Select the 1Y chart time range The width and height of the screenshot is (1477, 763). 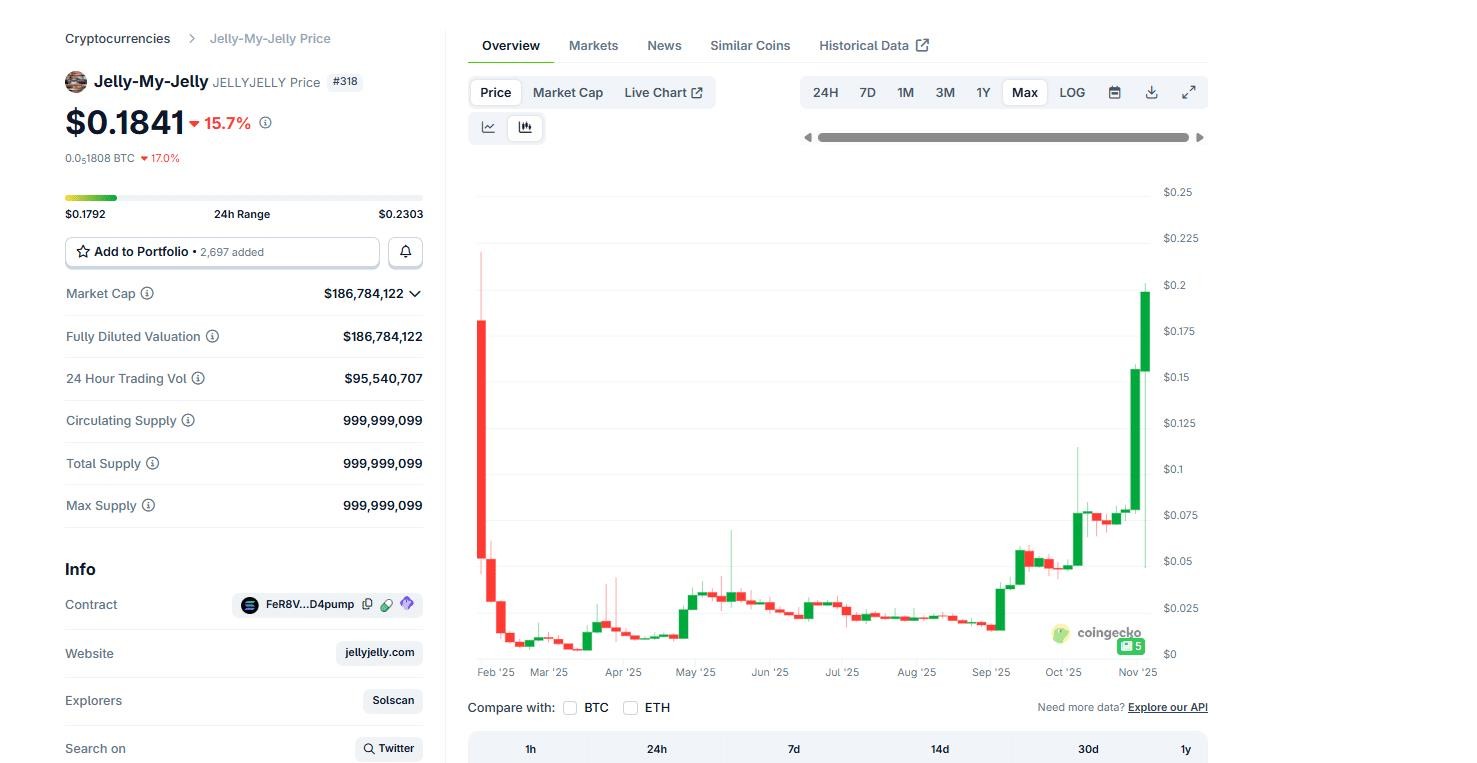(x=983, y=93)
